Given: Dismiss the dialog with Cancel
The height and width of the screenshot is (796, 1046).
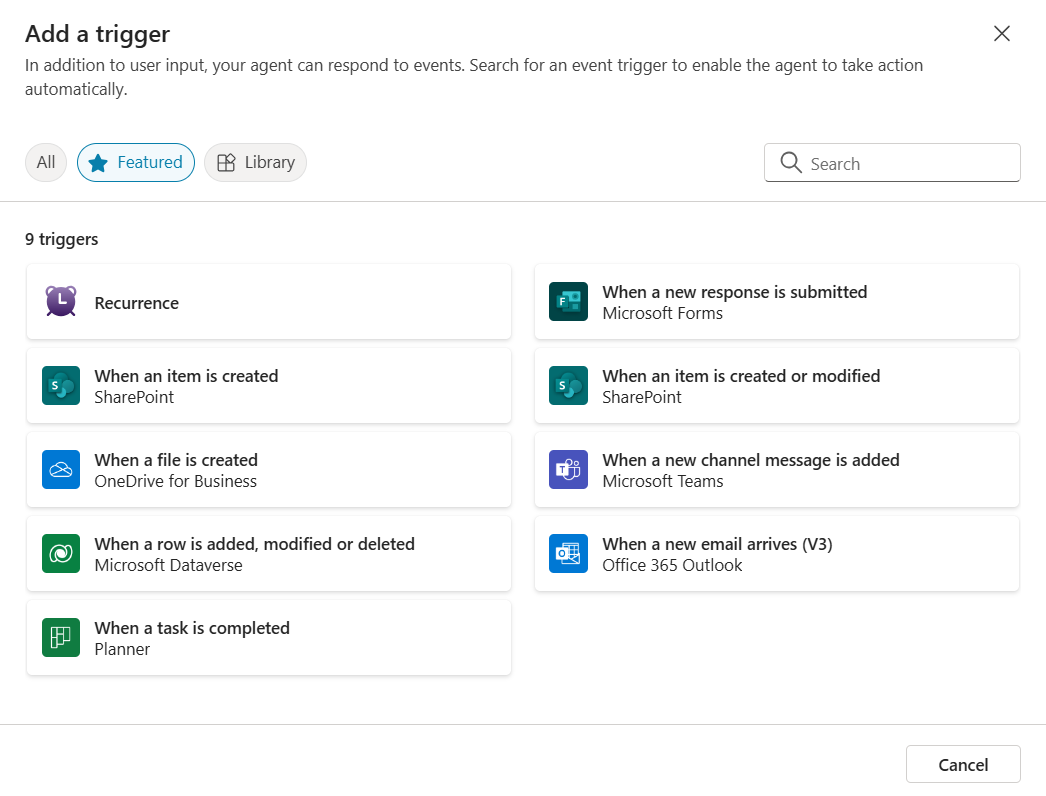Looking at the screenshot, I should (962, 763).
